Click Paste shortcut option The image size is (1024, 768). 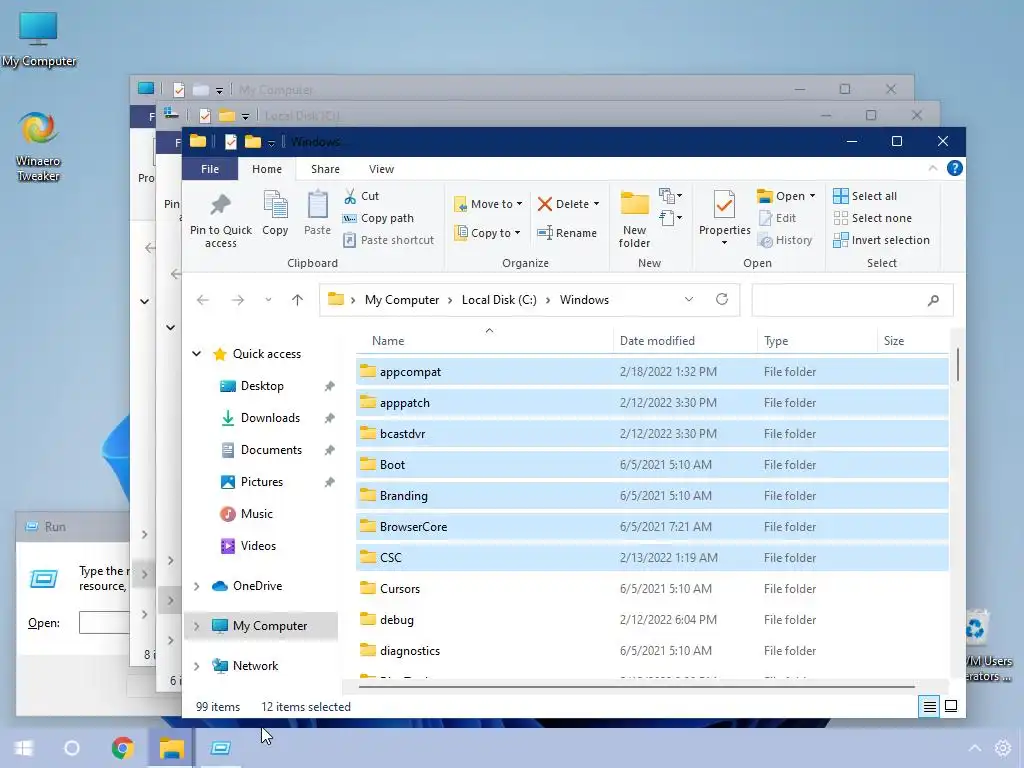click(x=389, y=240)
